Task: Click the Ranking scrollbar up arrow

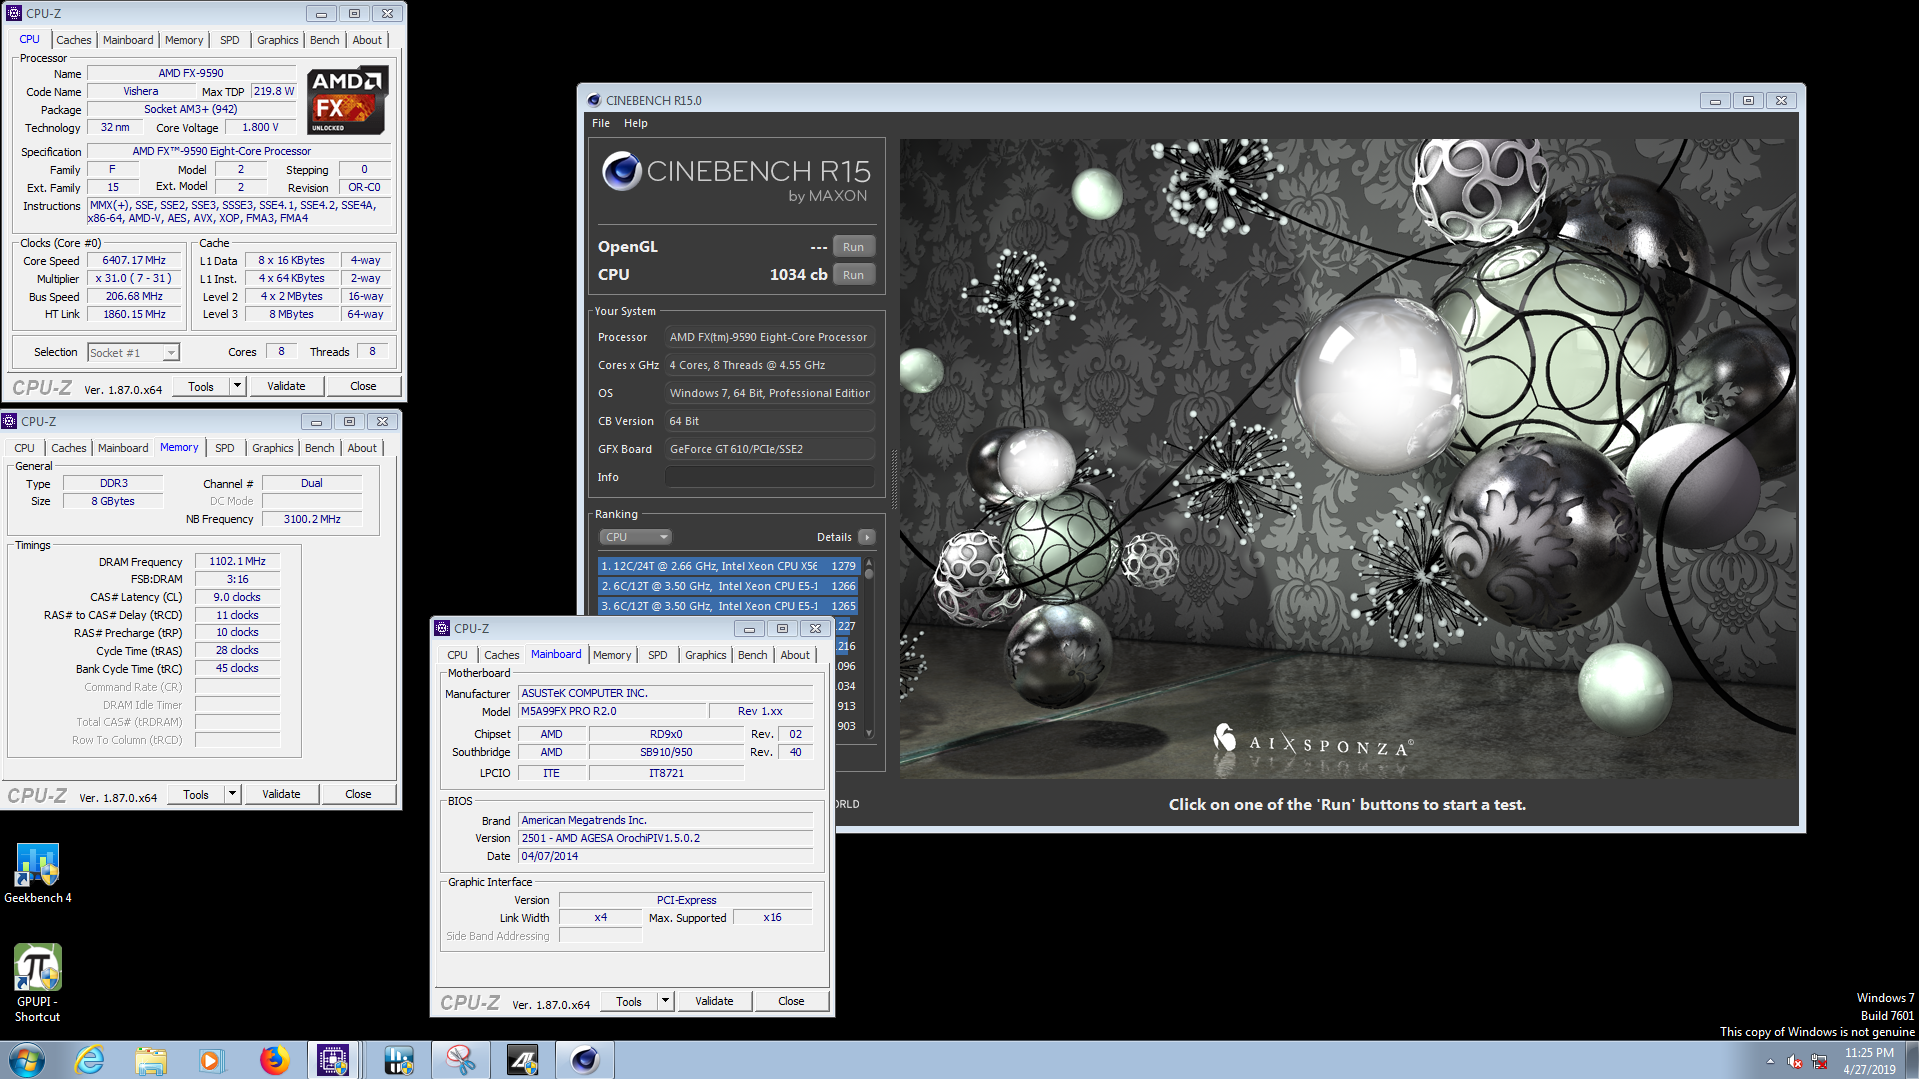Action: tap(869, 564)
